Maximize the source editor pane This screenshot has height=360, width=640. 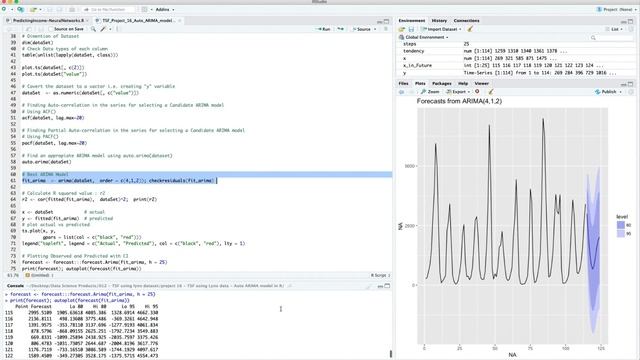pyautogui.click(x=387, y=21)
